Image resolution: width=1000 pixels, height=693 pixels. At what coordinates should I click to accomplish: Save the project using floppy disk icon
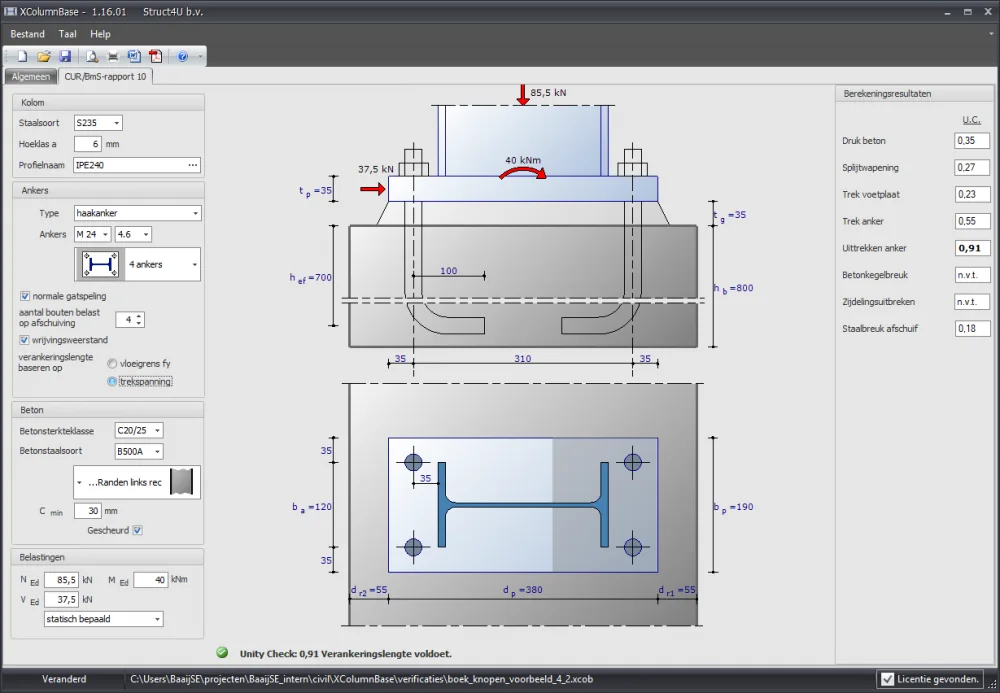pyautogui.click(x=65, y=57)
